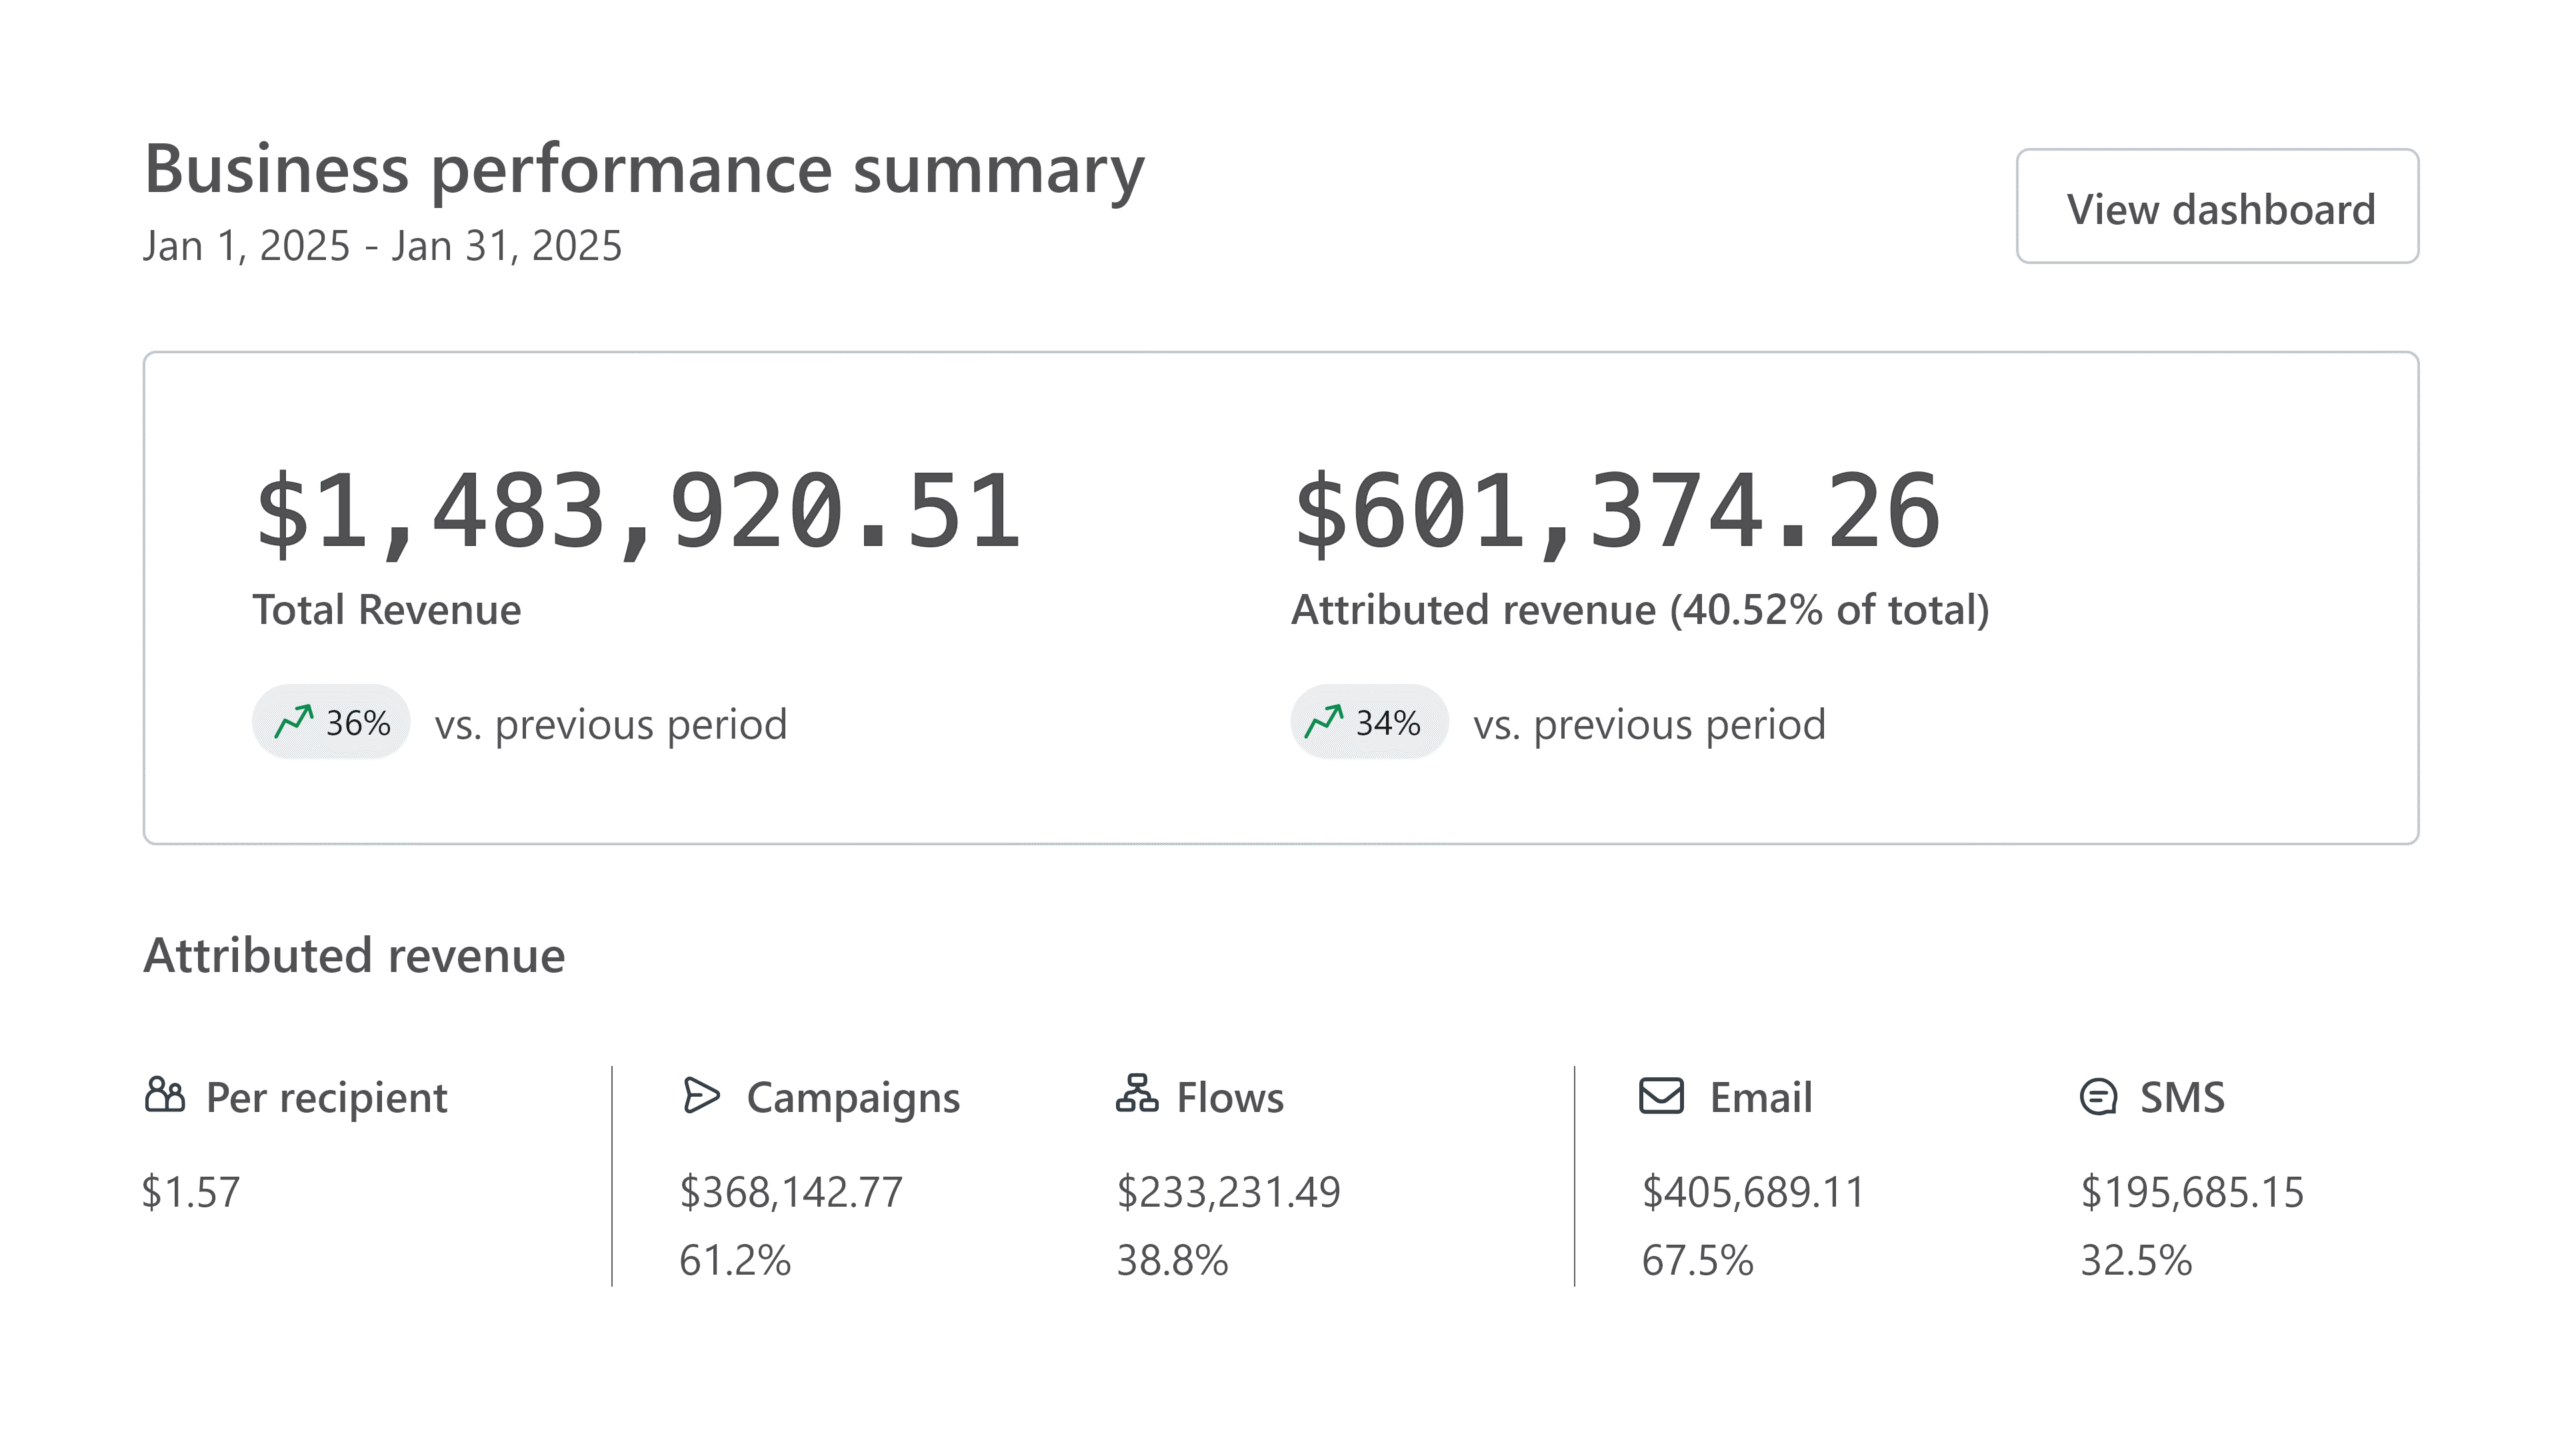The height and width of the screenshot is (1440, 2560).
Task: Click the $601,374.26 attributed revenue figure
Action: click(1617, 512)
